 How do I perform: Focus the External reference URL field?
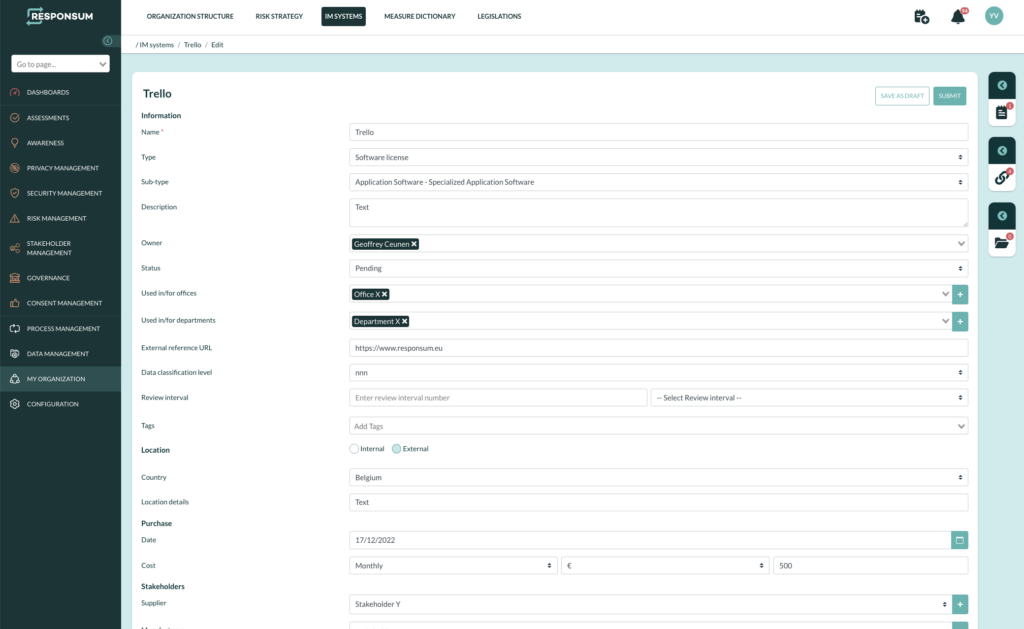tap(658, 348)
